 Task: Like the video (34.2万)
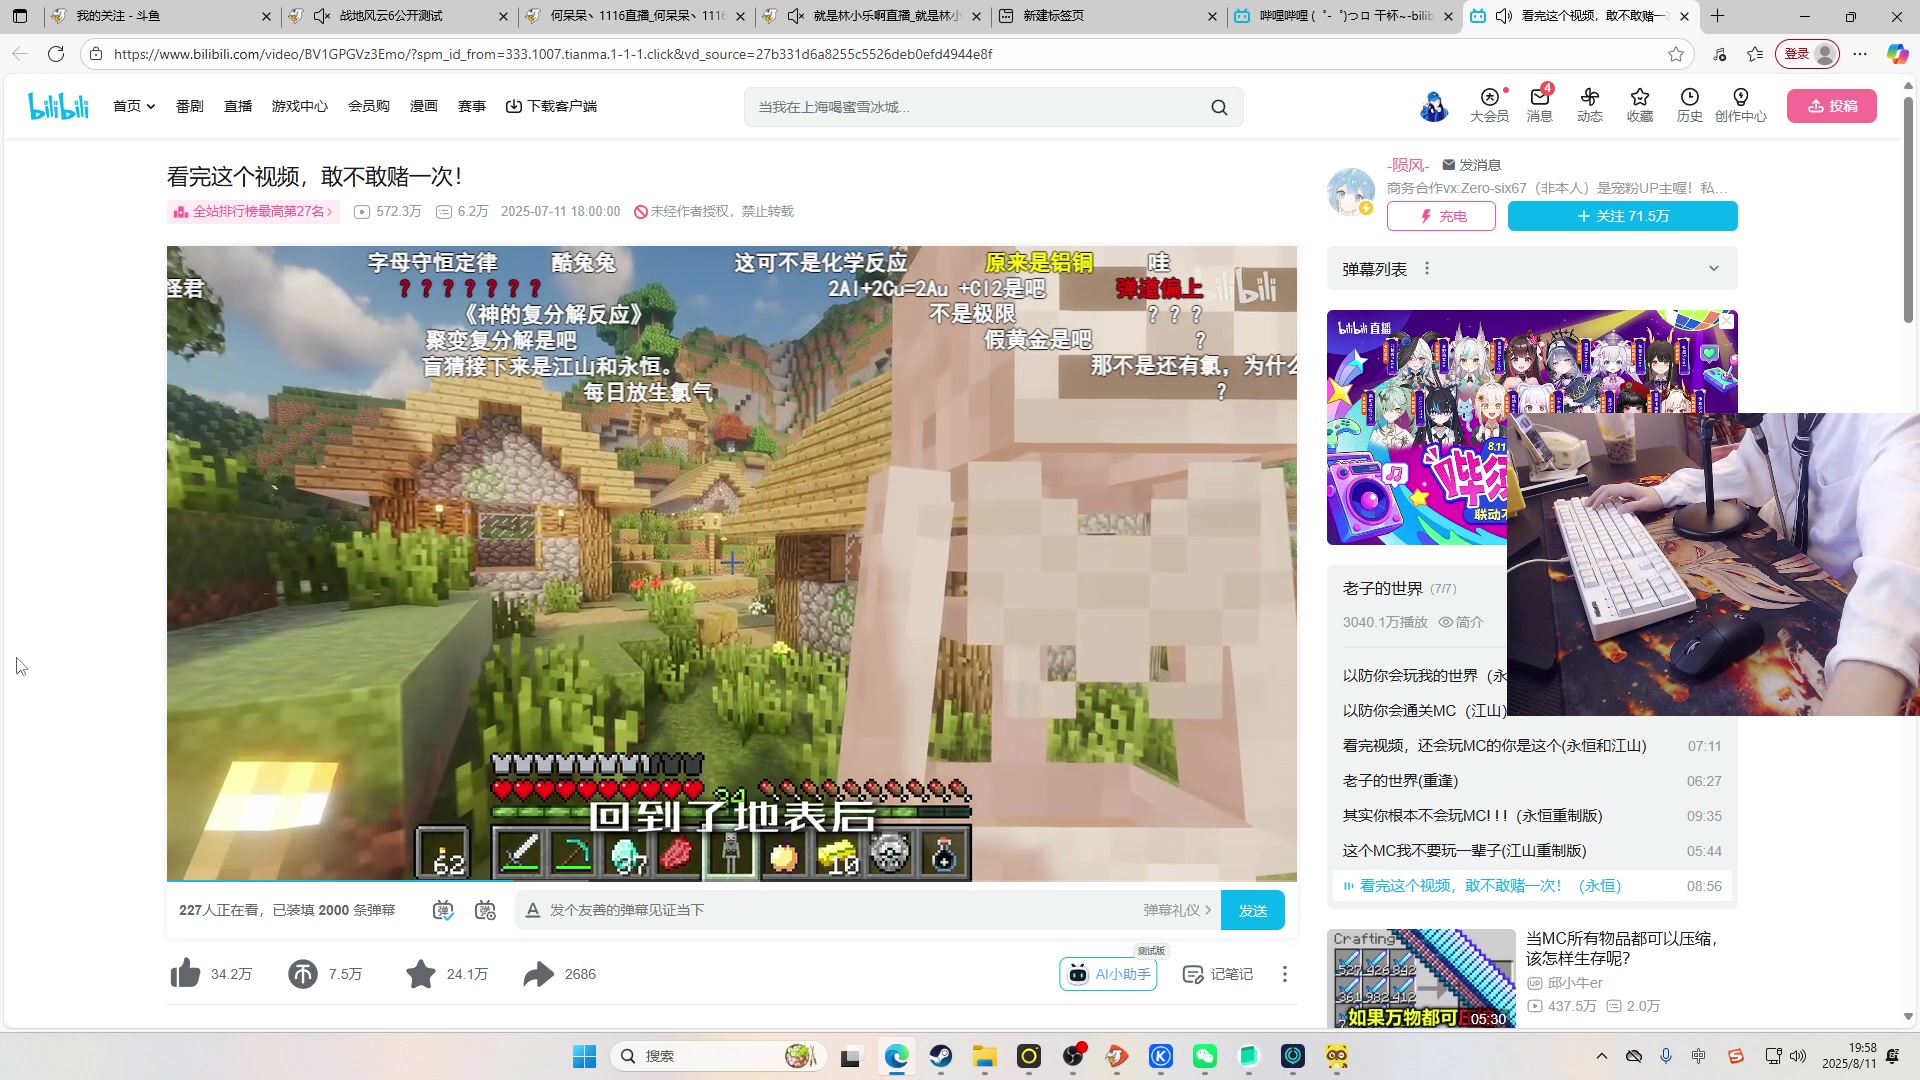(186, 974)
